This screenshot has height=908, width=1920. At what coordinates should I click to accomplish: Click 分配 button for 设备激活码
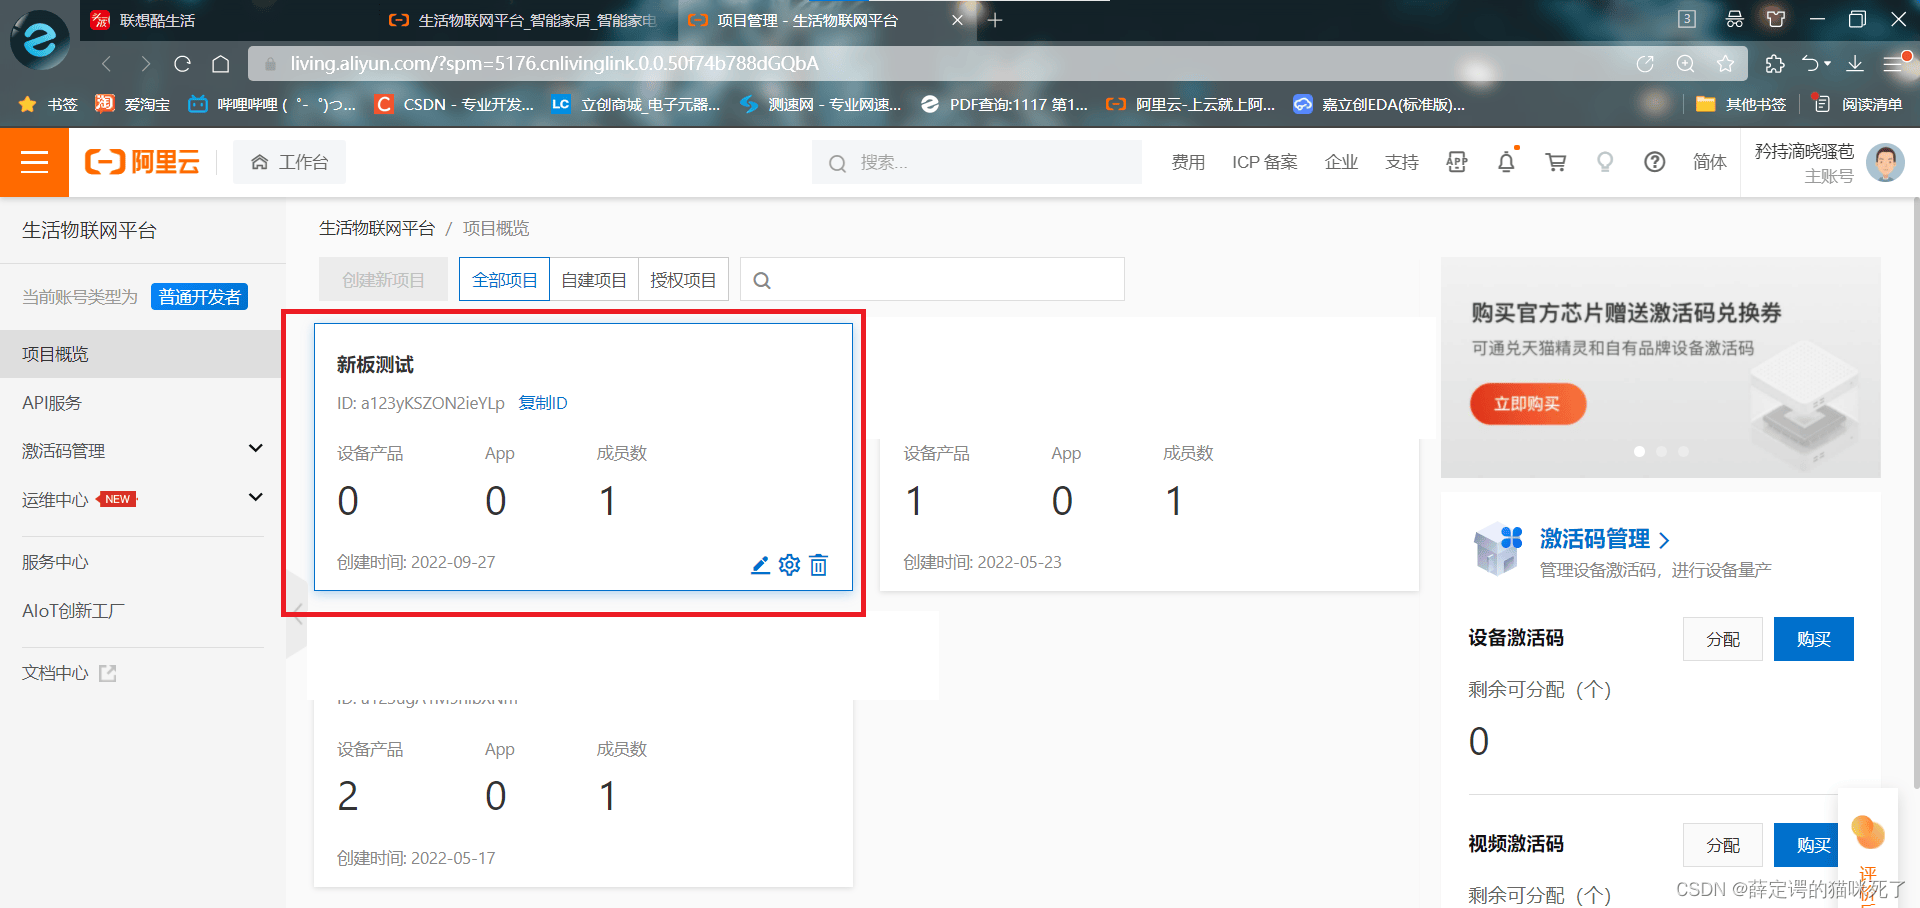pos(1722,639)
